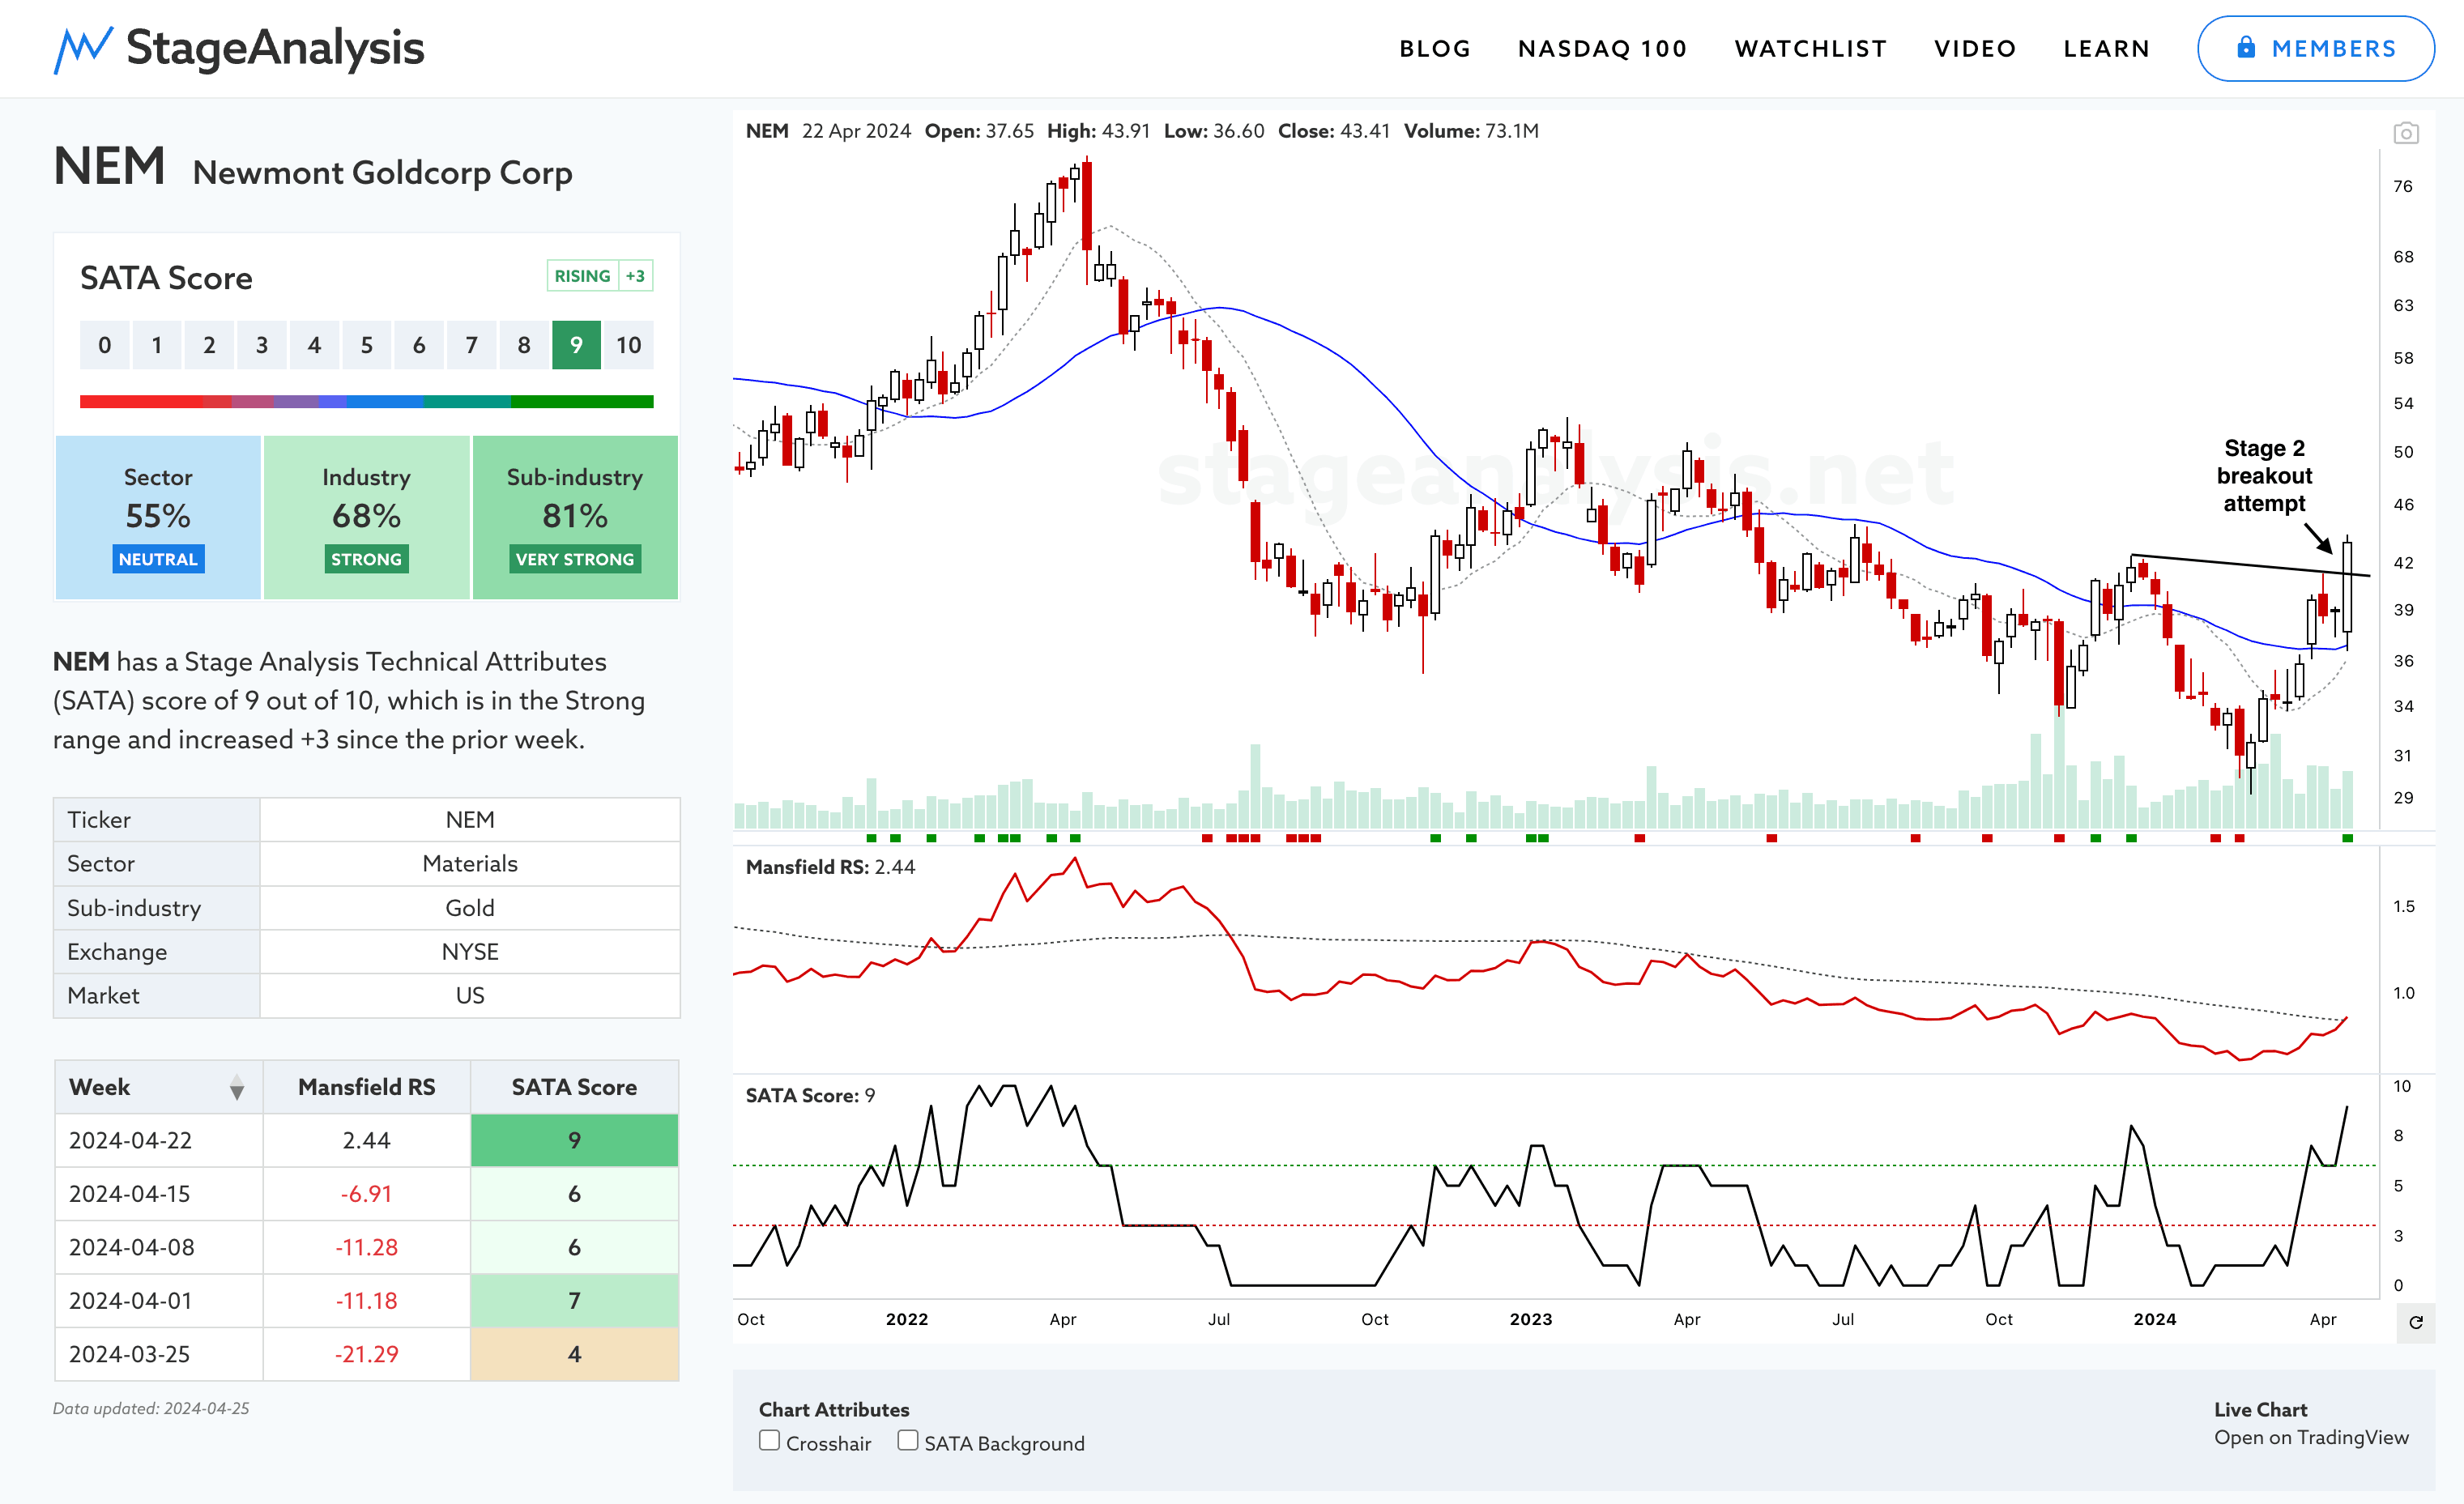The width and height of the screenshot is (2464, 1504).
Task: Click the Newmont Goldcorp Corp heading
Action: click(x=382, y=173)
